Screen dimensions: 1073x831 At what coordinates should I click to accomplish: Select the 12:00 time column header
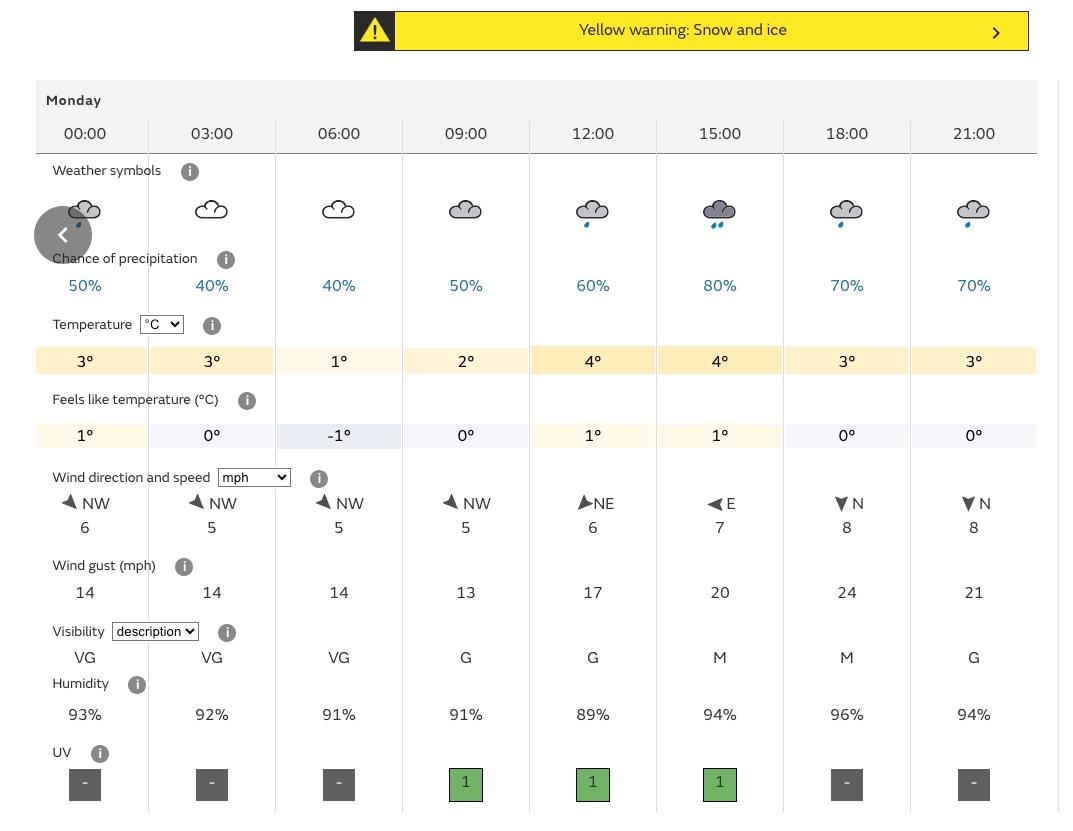(593, 134)
